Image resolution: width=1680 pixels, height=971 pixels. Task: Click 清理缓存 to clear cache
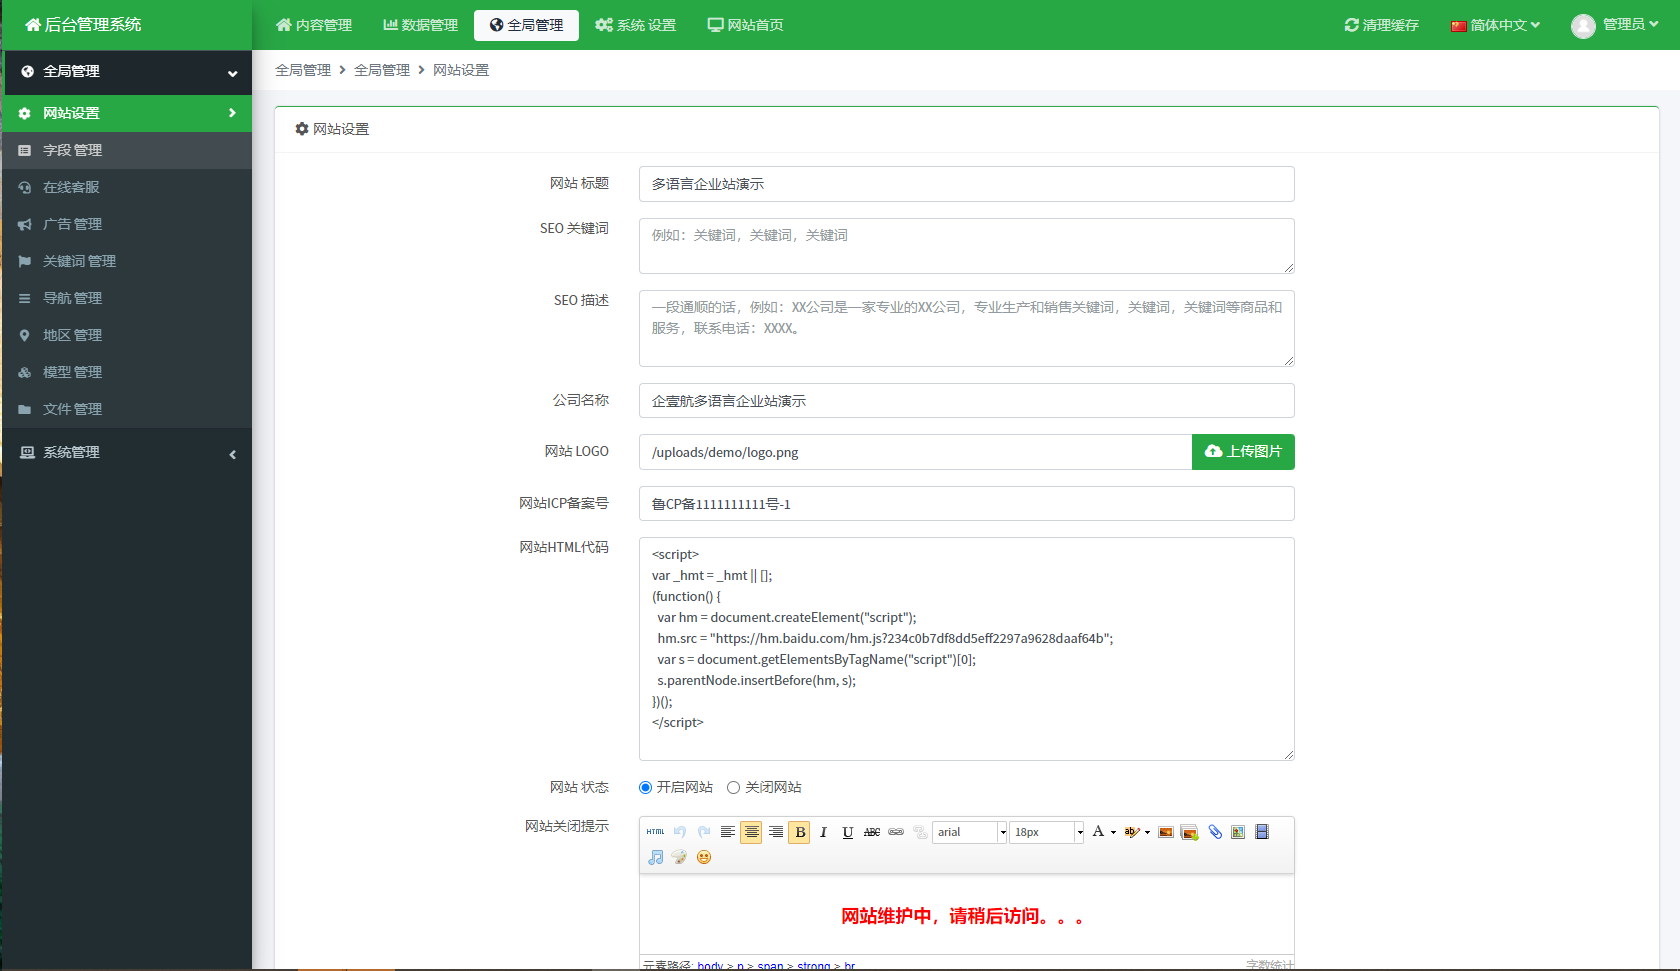click(1382, 25)
